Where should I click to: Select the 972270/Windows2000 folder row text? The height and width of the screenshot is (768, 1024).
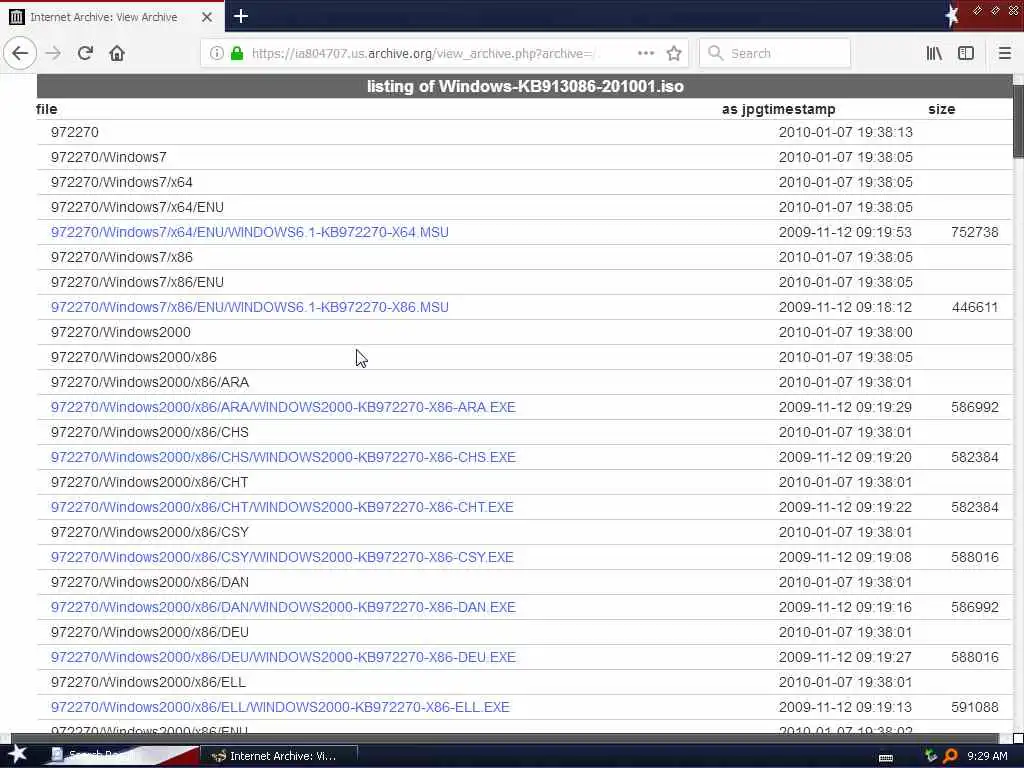click(x=121, y=332)
